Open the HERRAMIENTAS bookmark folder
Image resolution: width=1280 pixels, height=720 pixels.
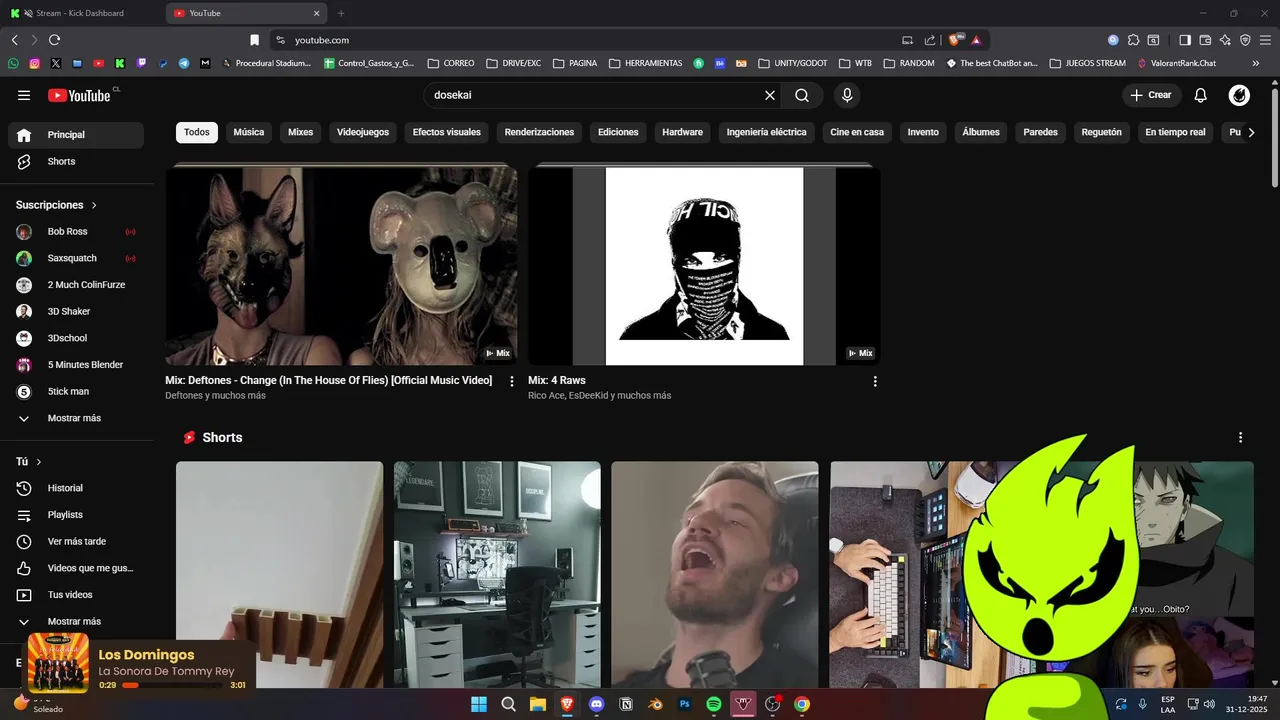[x=645, y=63]
